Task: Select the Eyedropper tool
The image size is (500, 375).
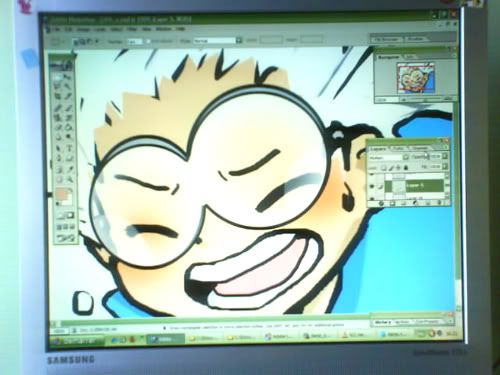Action: (x=69, y=169)
